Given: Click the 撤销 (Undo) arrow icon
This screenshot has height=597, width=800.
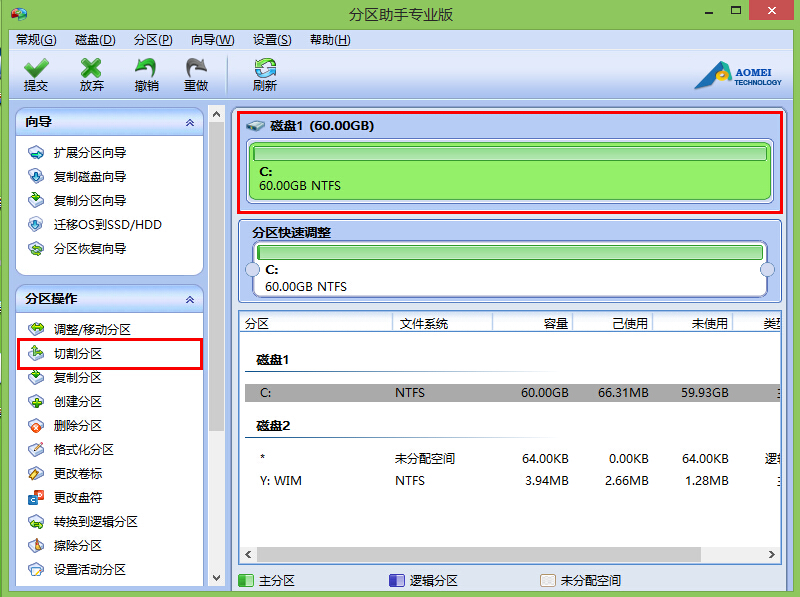Looking at the screenshot, I should 146,68.
